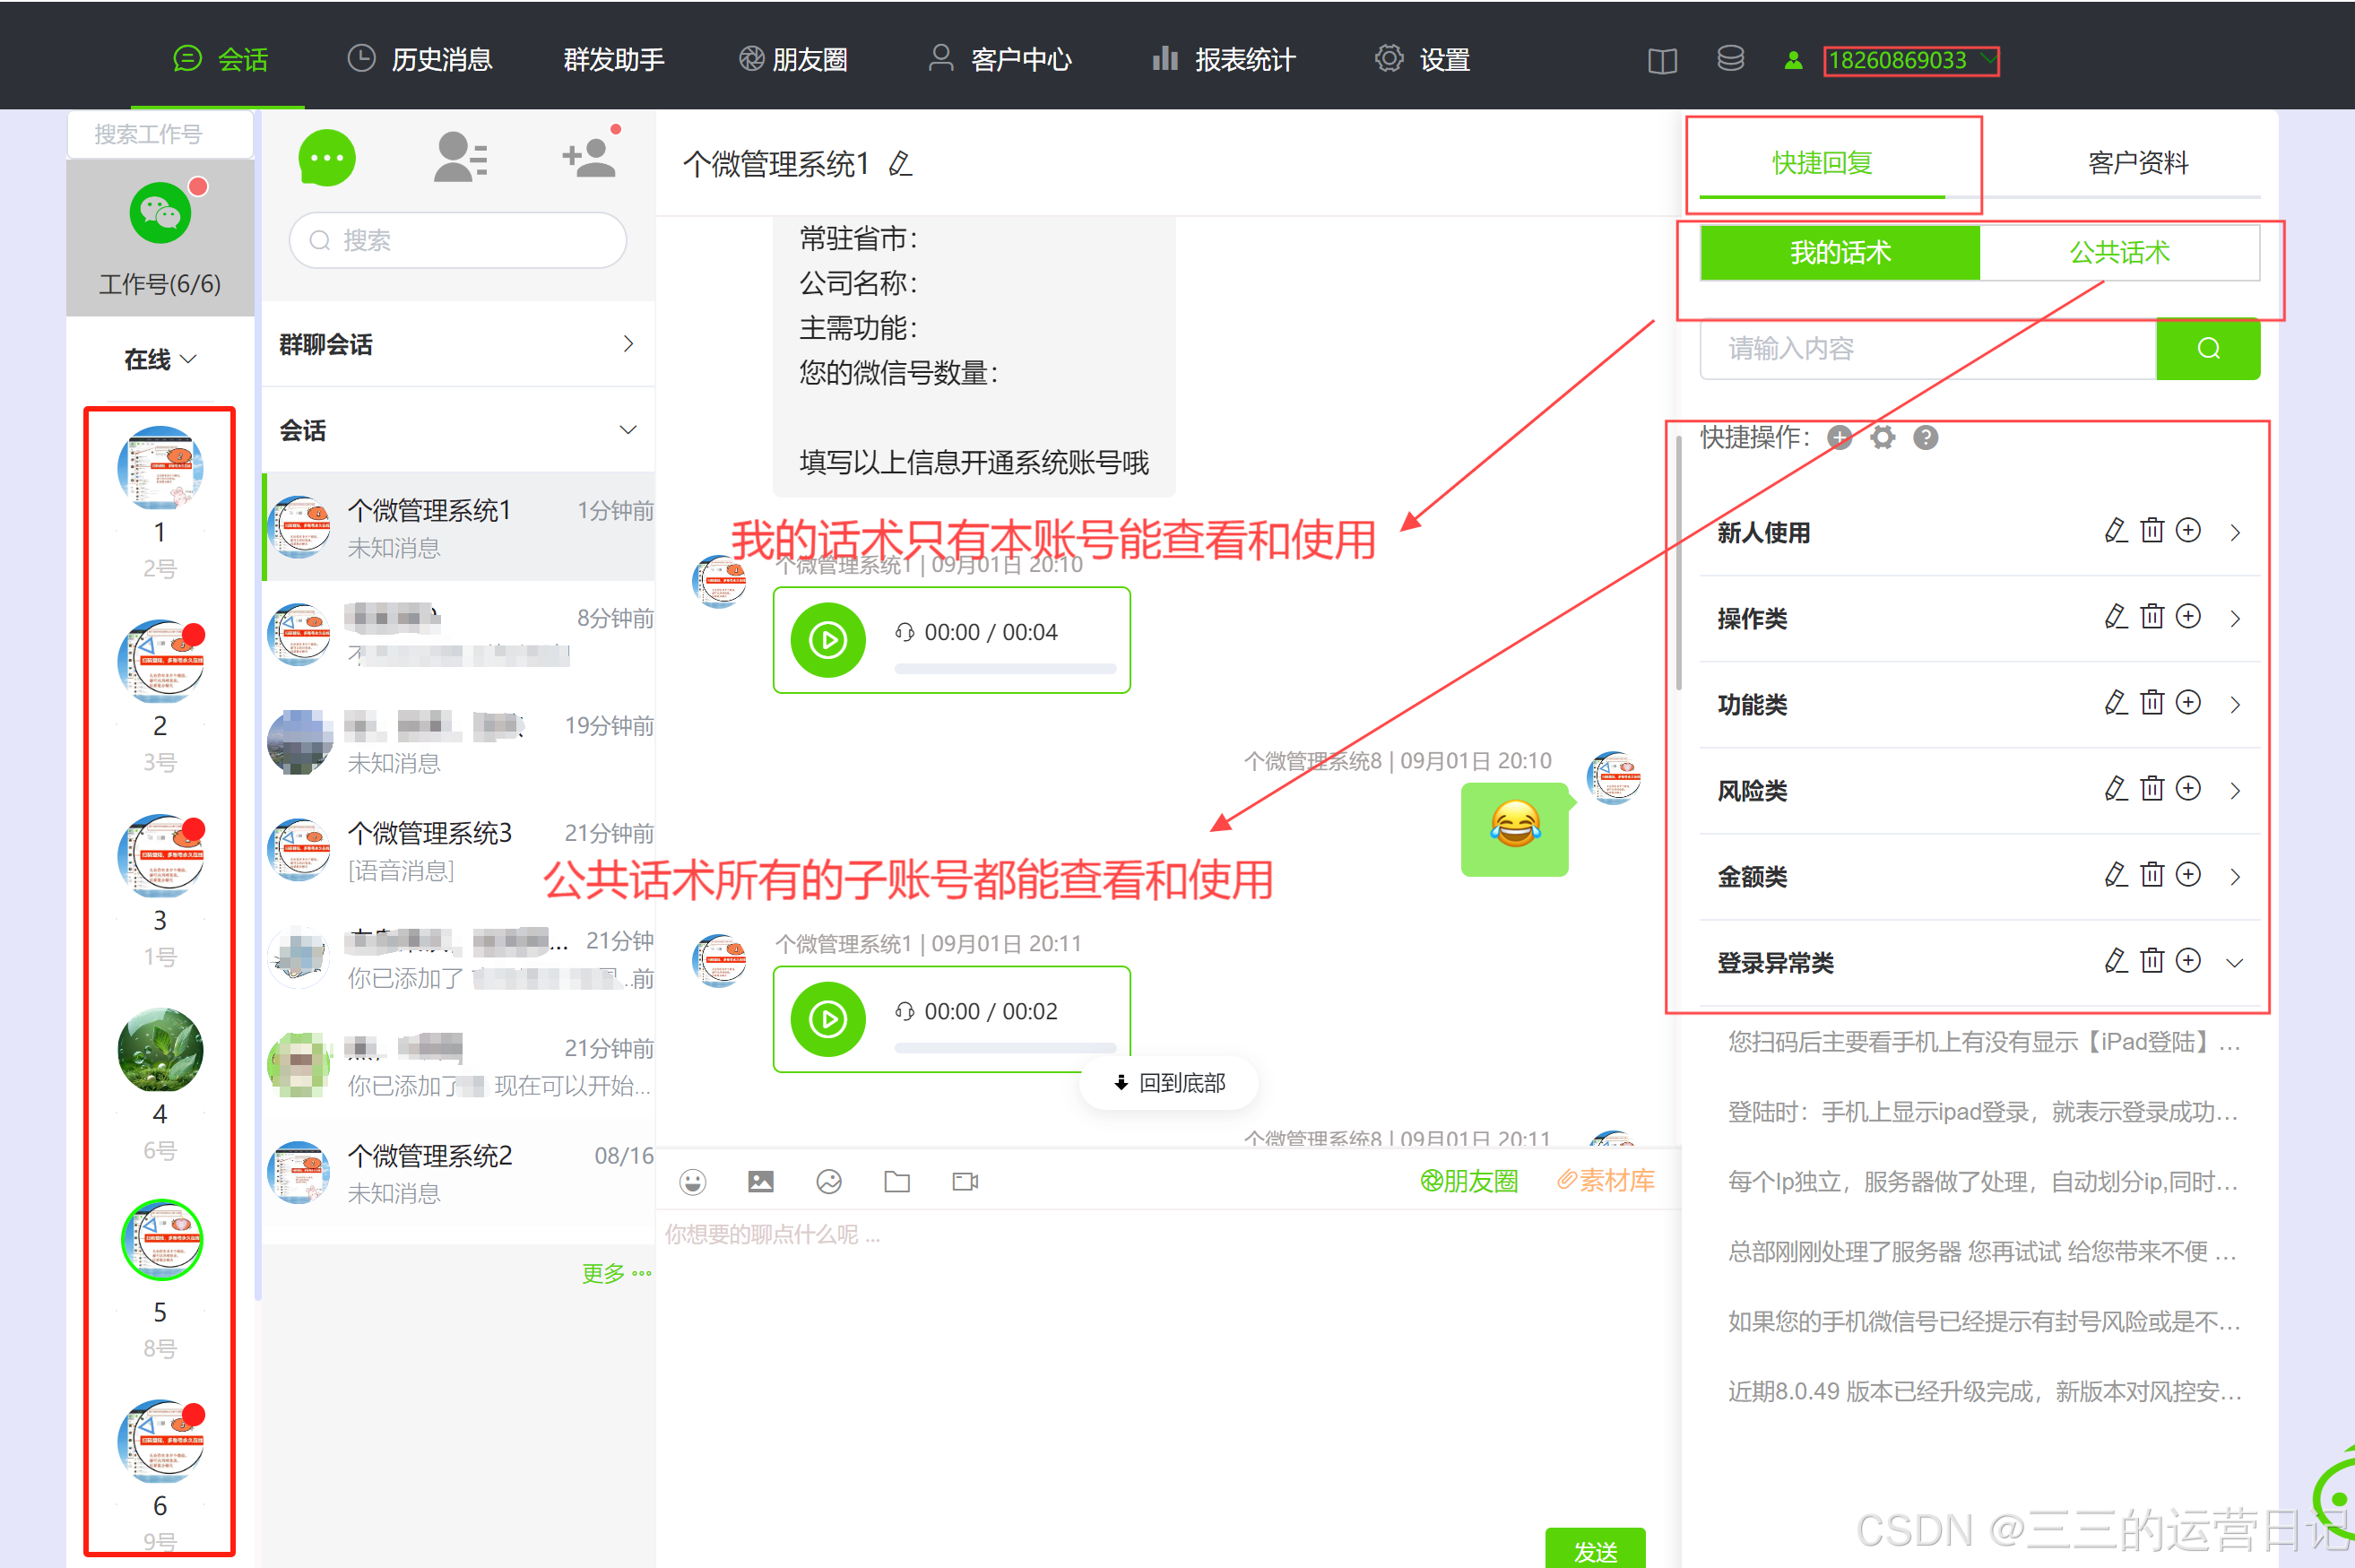This screenshot has height=1568, width=2355.
Task: Switch to 公共话术 toggle
Action: 2119,252
